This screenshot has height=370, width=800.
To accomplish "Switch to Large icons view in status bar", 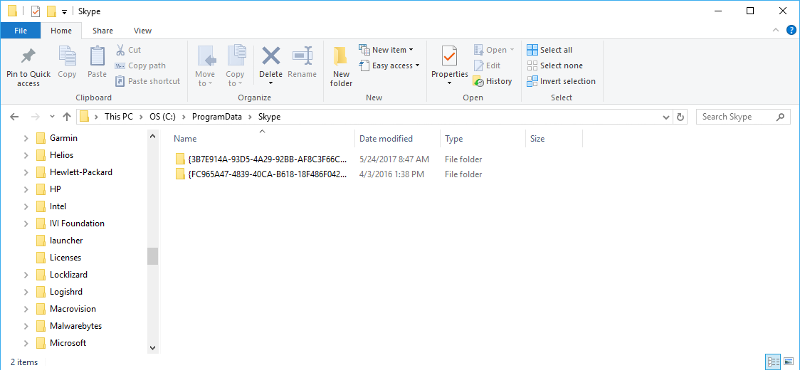I will pyautogui.click(x=788, y=362).
